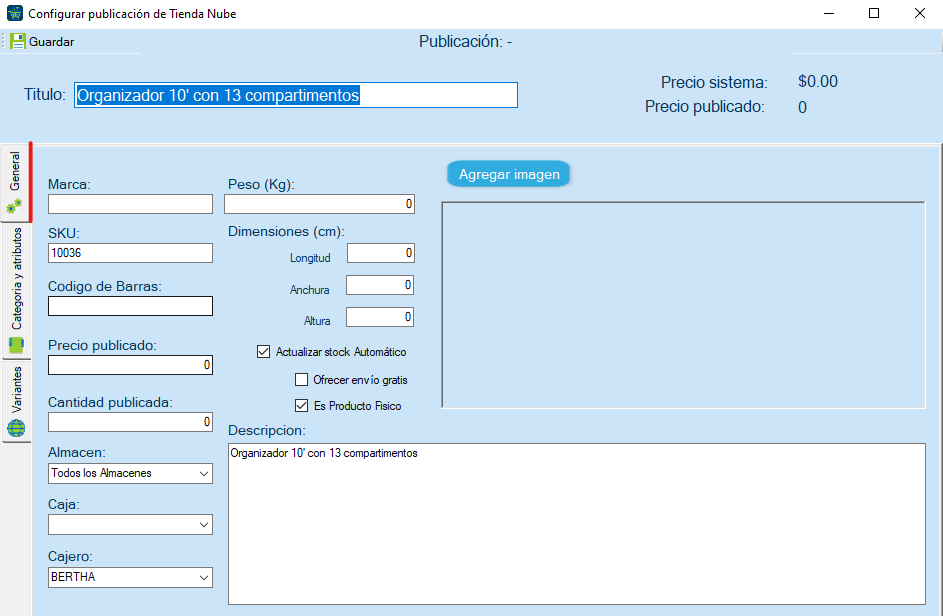
Task: Minimize the Configurar publicación window
Action: point(829,13)
